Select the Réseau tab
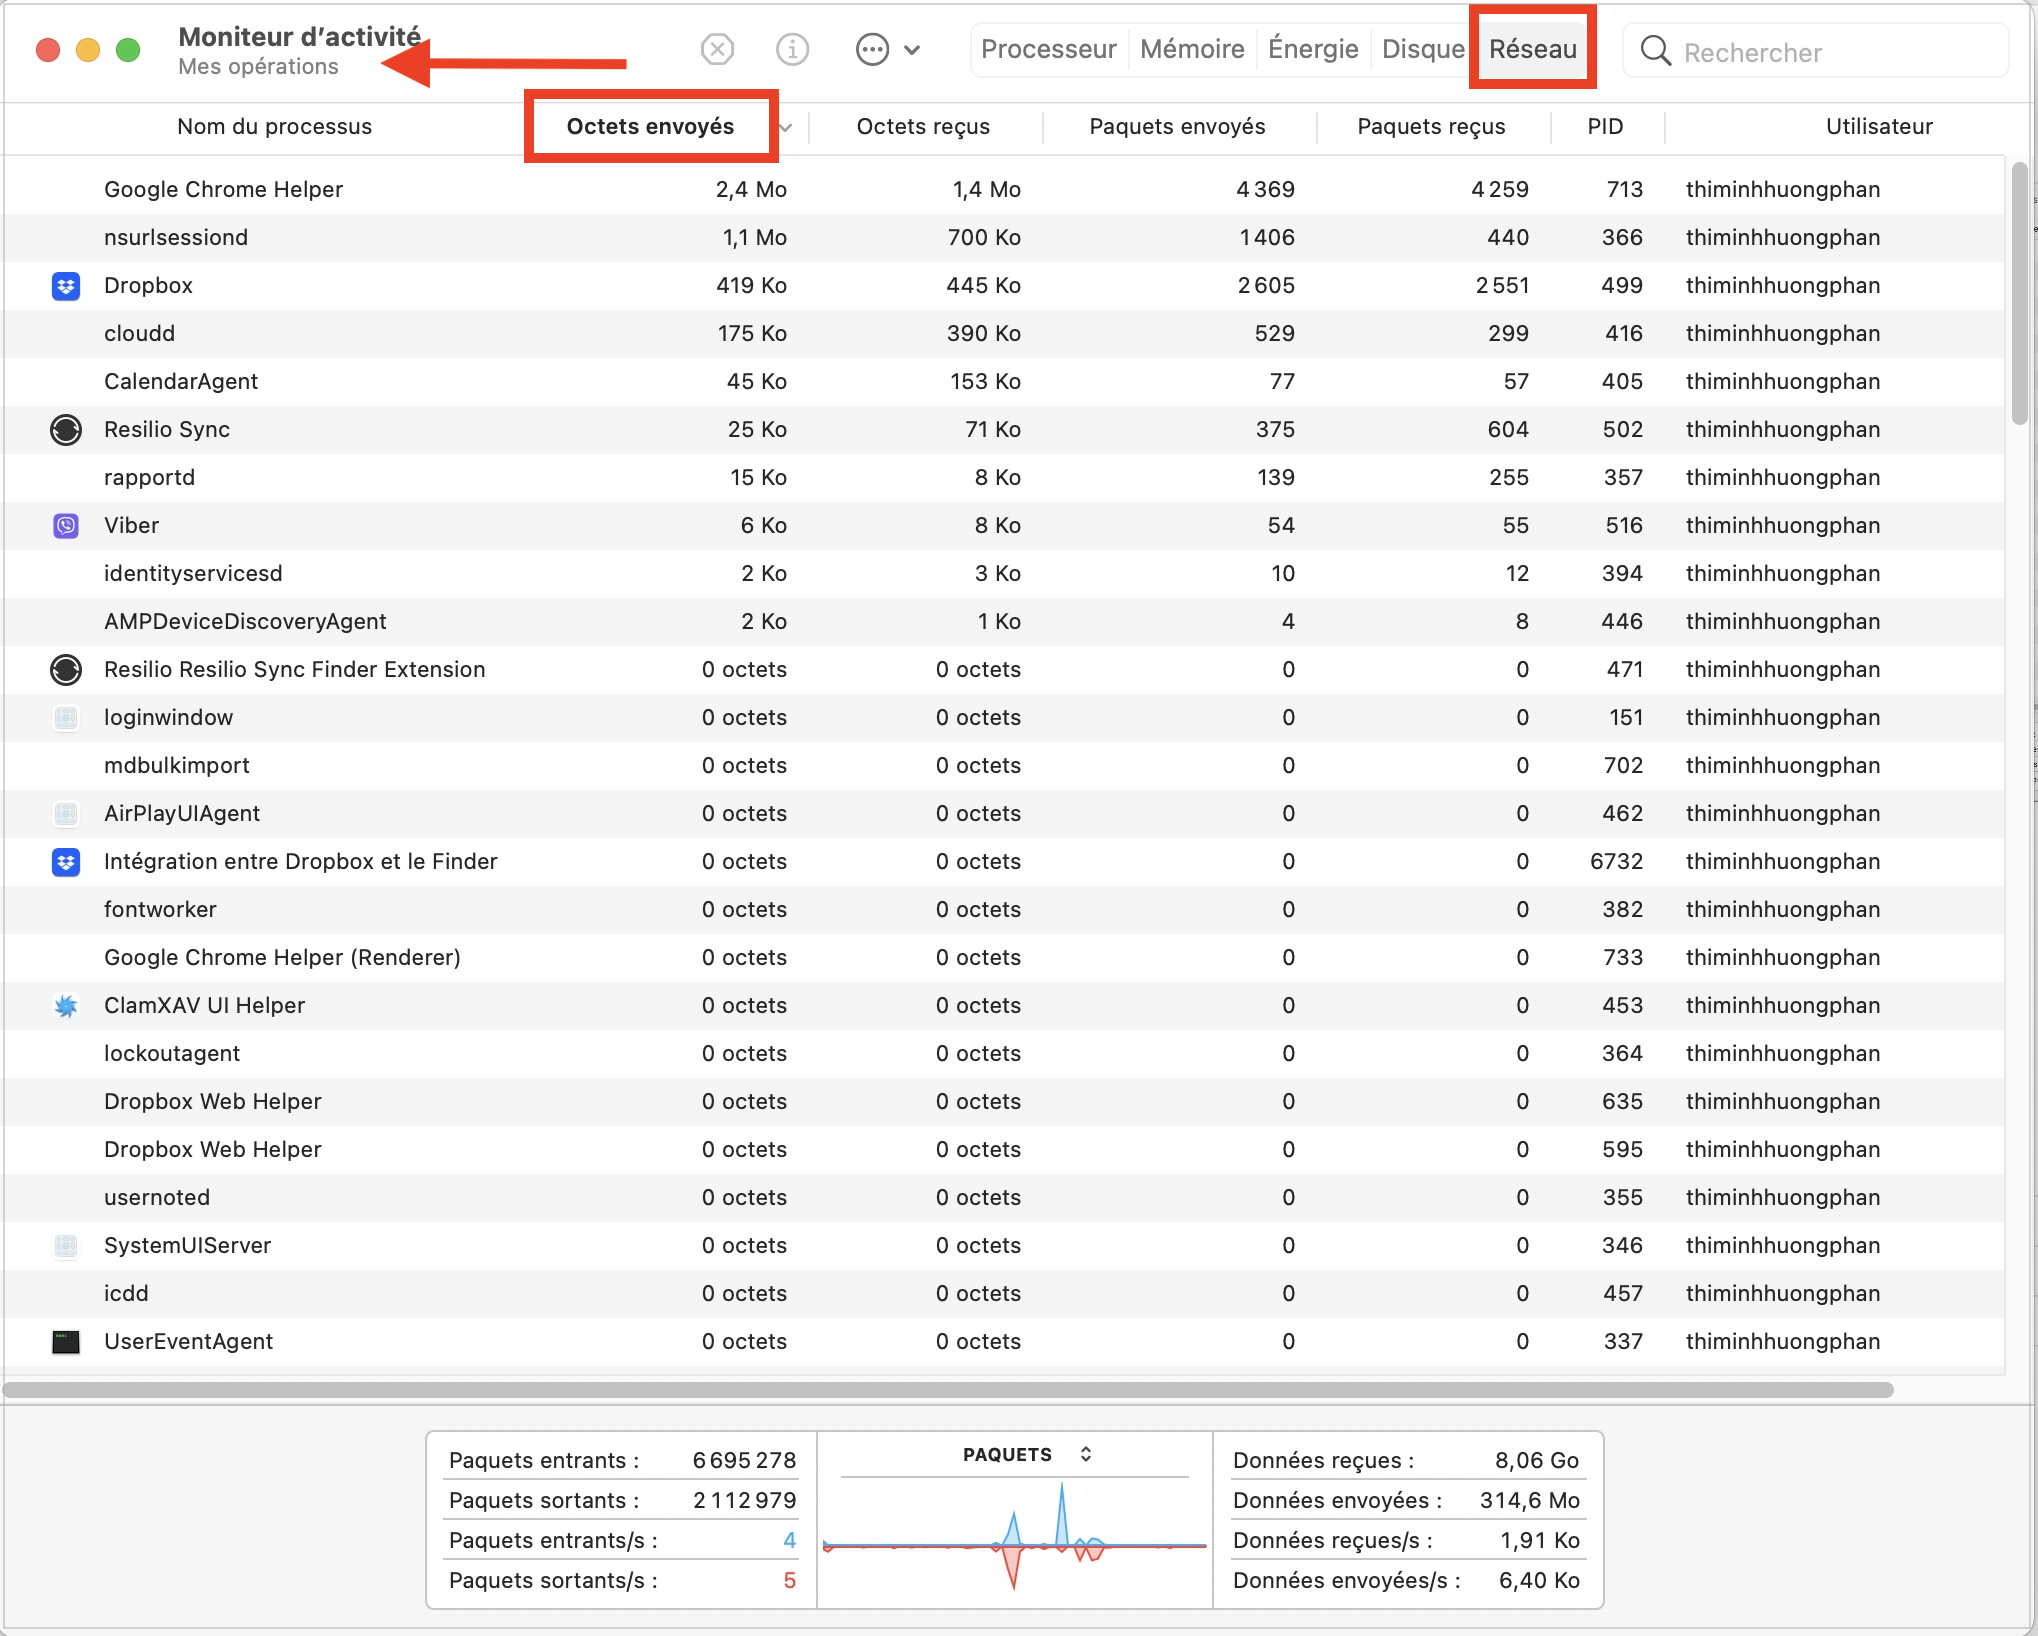Screen dimensions: 2038x1636 tap(1532, 49)
